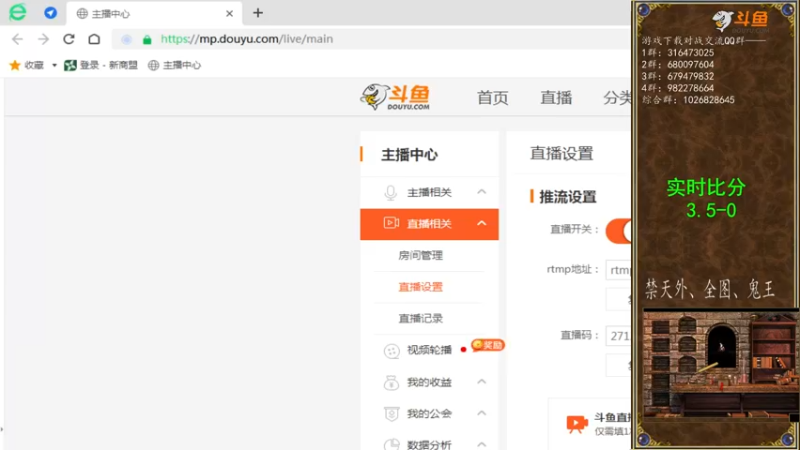Image resolution: width=800 pixels, height=450 pixels.
Task: Toggle the 直播开关 switch
Action: click(x=618, y=231)
